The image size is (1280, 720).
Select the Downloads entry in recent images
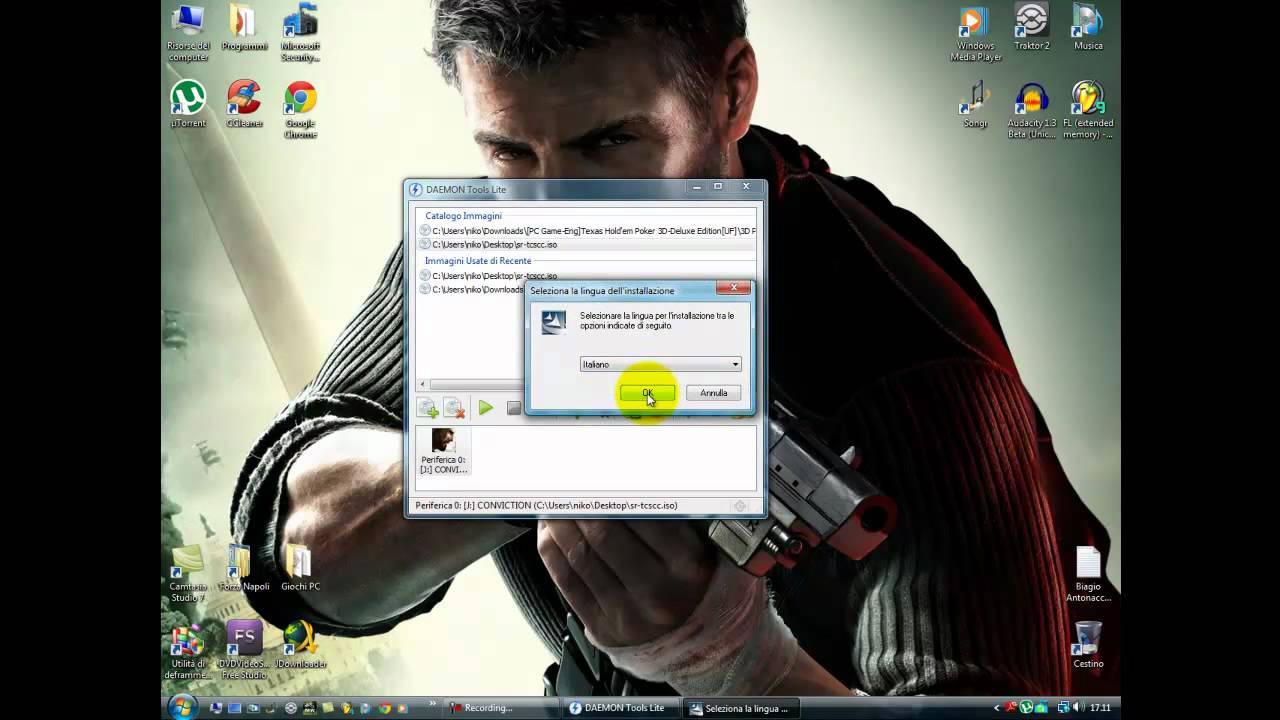click(x=472, y=290)
